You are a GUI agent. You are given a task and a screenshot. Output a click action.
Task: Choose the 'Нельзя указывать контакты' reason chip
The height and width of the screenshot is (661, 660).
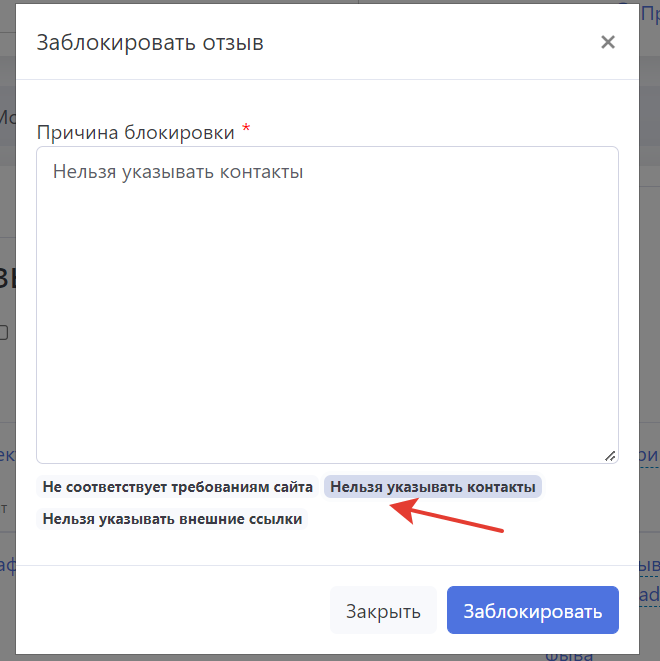tap(433, 487)
